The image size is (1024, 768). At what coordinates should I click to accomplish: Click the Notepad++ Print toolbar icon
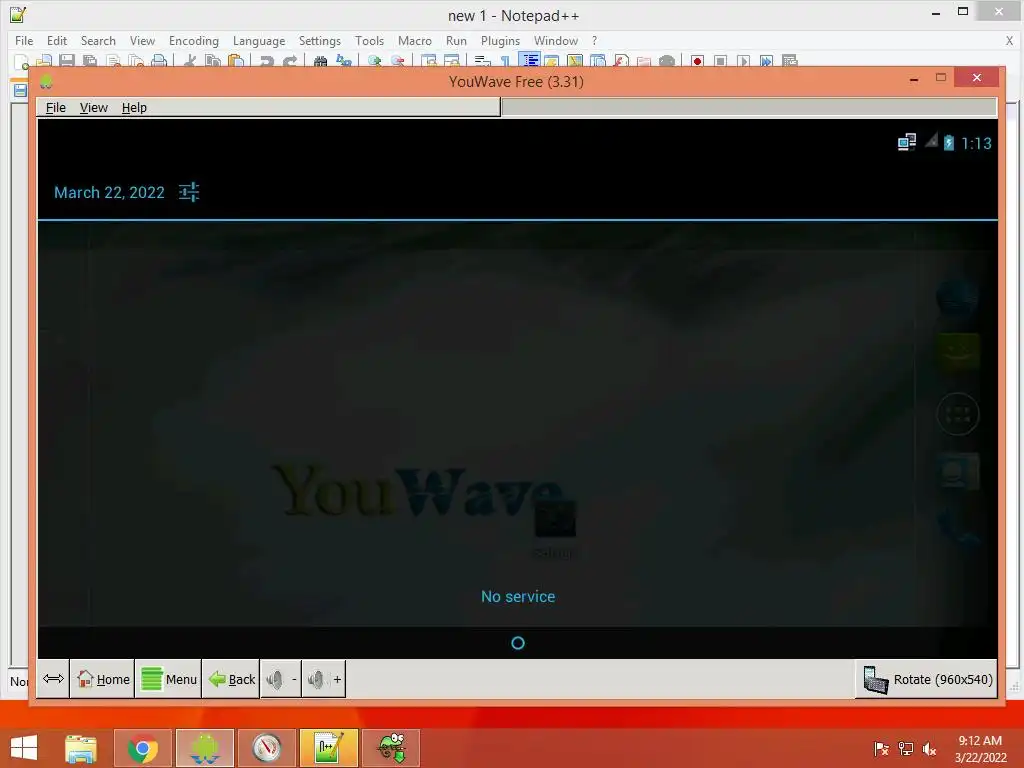[x=159, y=61]
